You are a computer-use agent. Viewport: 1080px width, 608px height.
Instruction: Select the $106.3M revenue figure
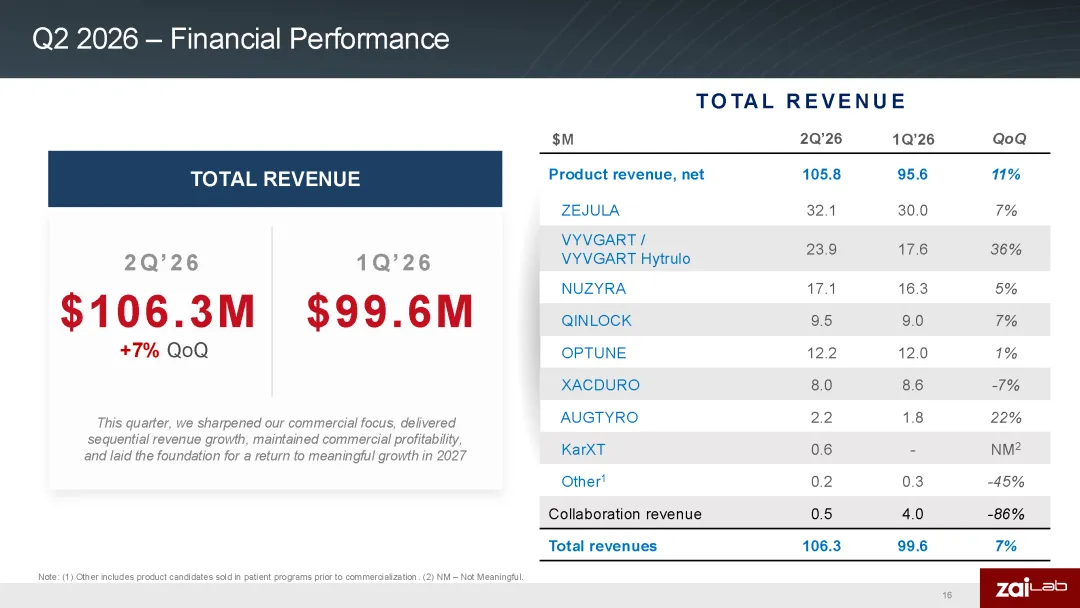tap(158, 311)
